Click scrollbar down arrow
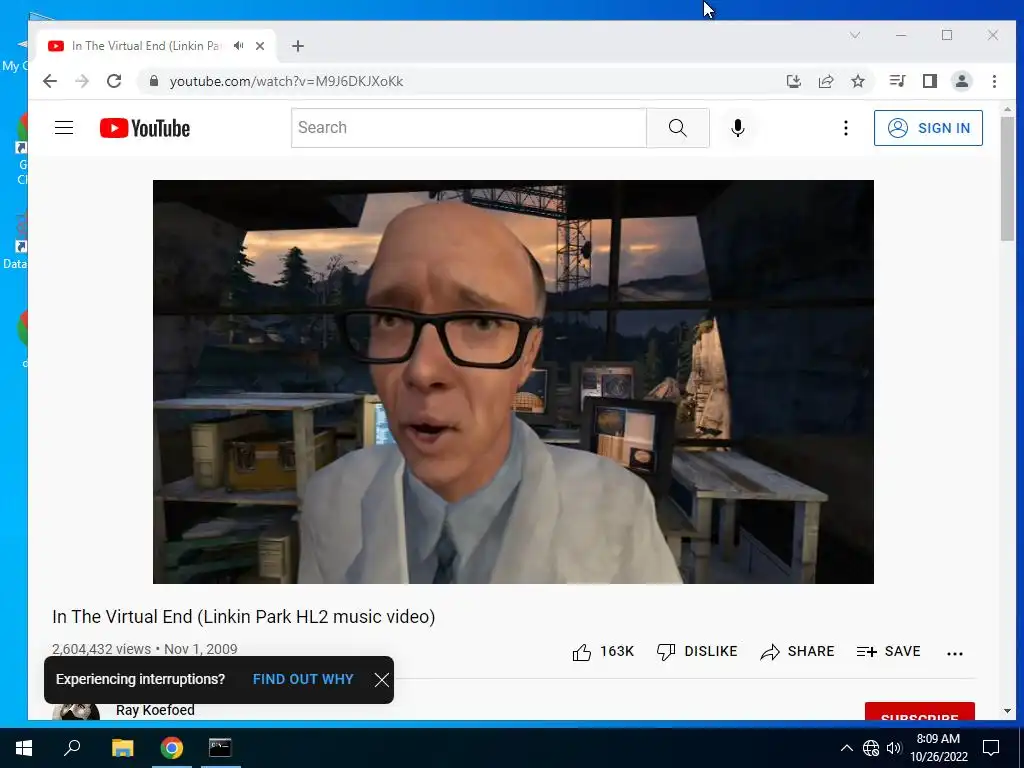 (x=1007, y=711)
